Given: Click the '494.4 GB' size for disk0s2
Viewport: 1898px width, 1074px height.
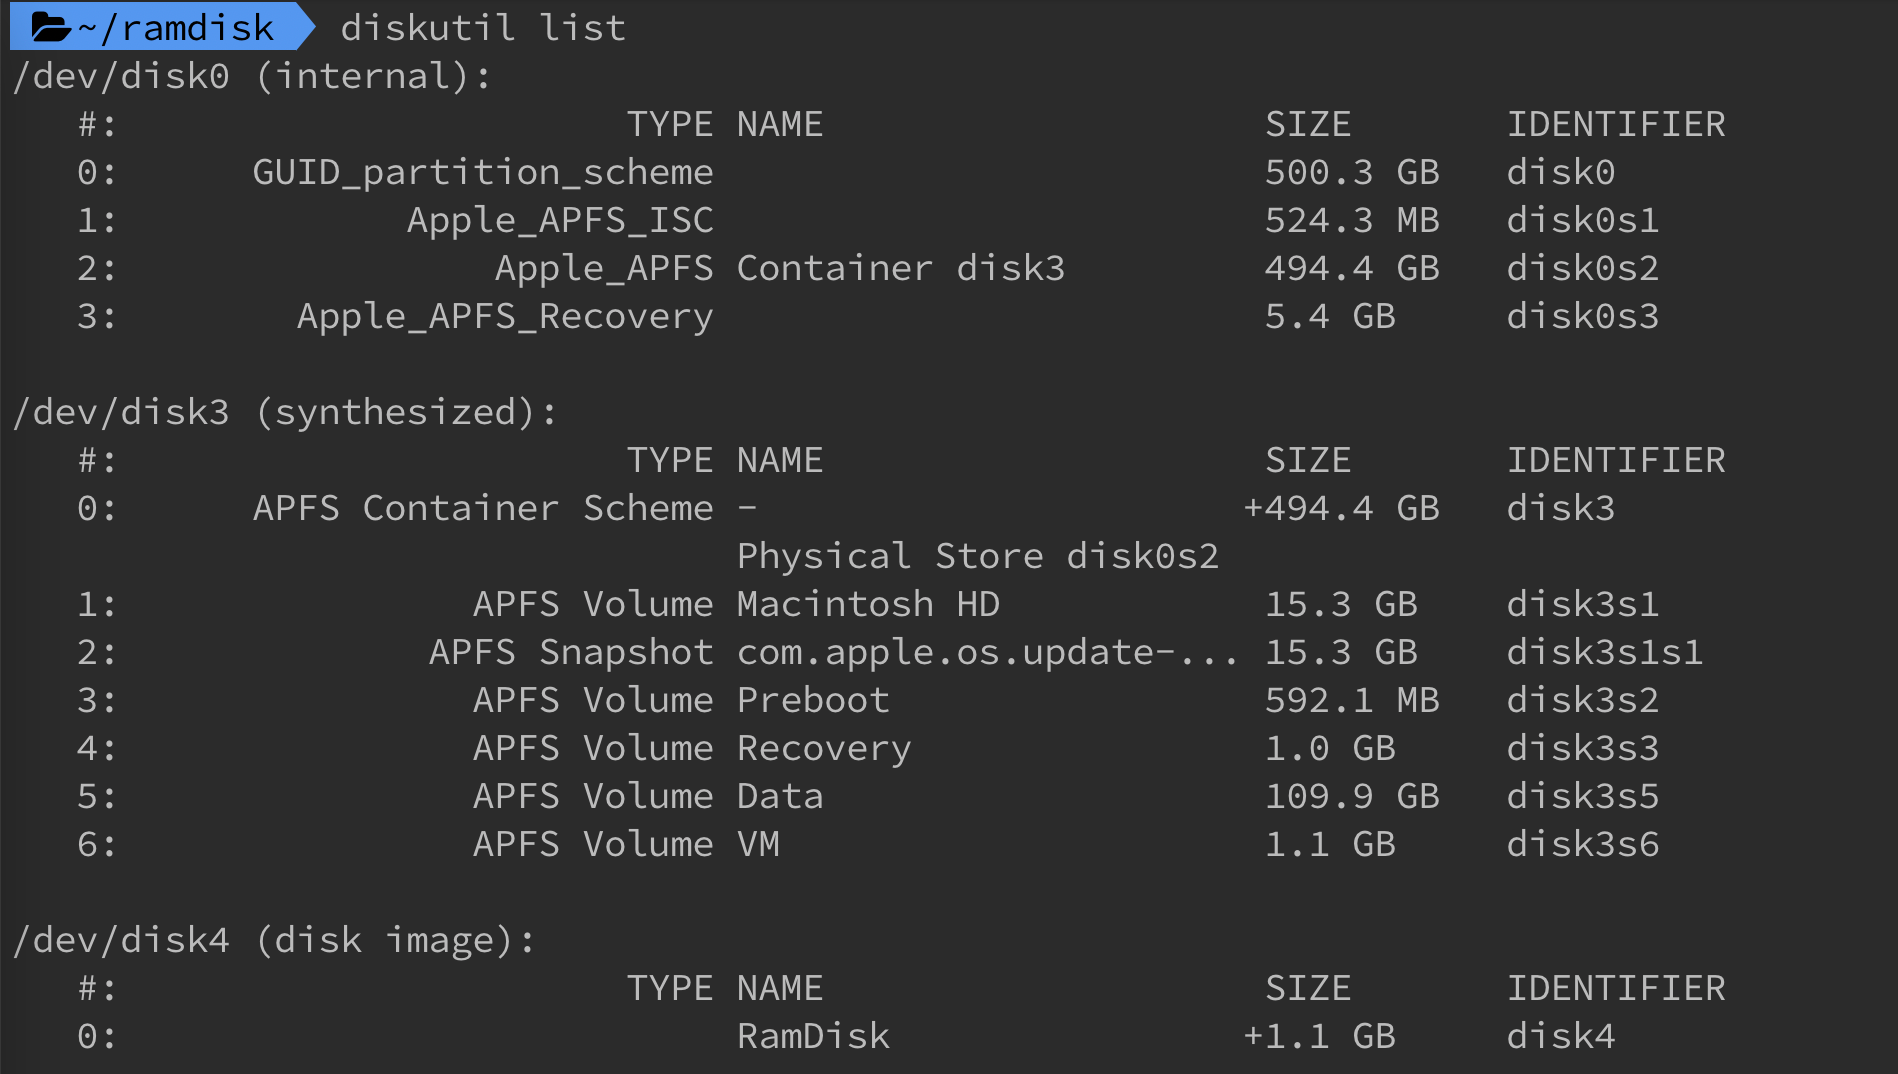Looking at the screenshot, I should 1352,268.
